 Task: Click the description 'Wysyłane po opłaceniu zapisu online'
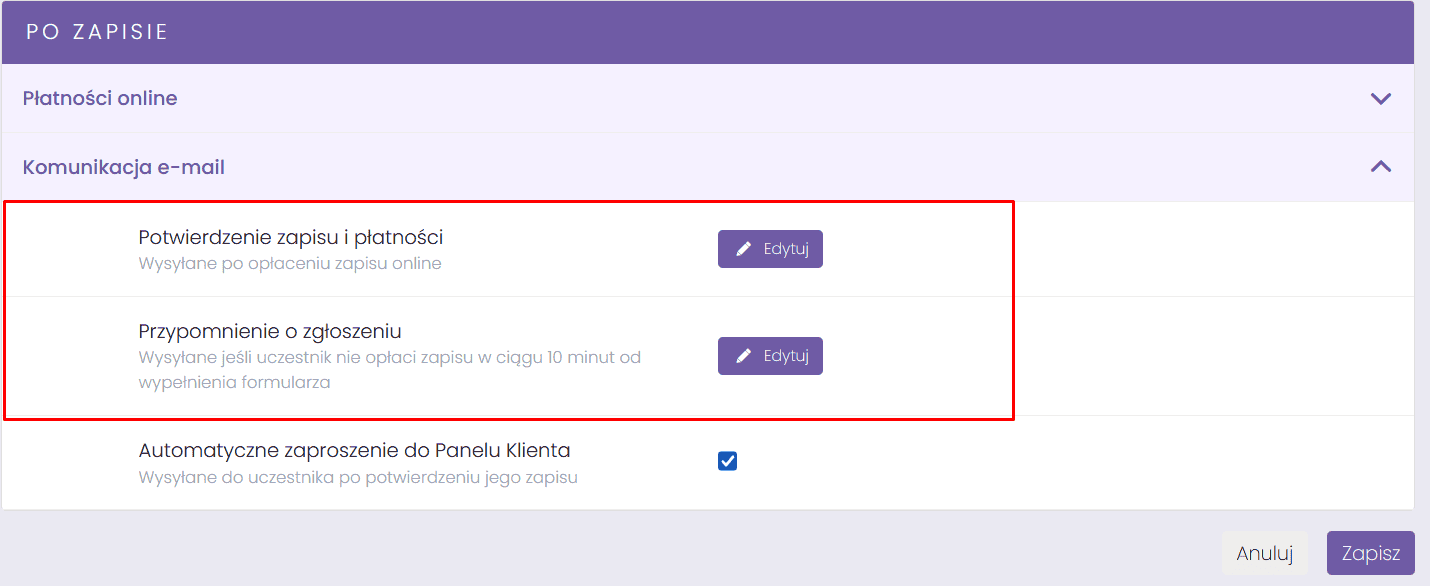pos(290,264)
